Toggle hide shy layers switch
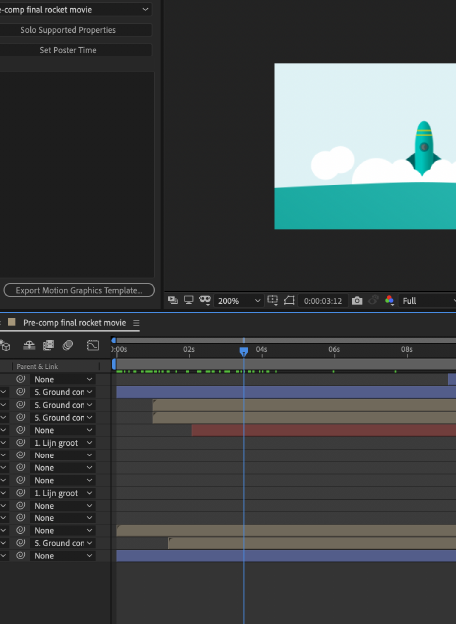The height and width of the screenshot is (624, 456). pos(29,345)
